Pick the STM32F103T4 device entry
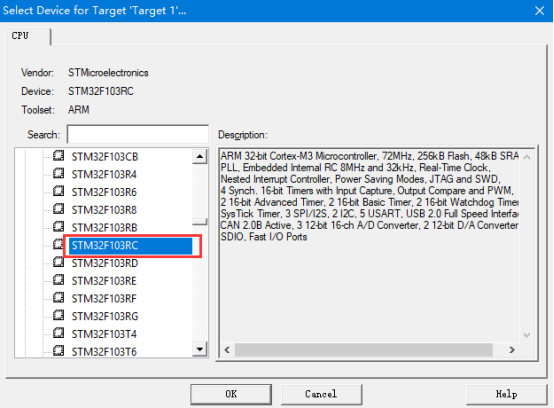Screen dimensions: 554x408 click(104, 334)
